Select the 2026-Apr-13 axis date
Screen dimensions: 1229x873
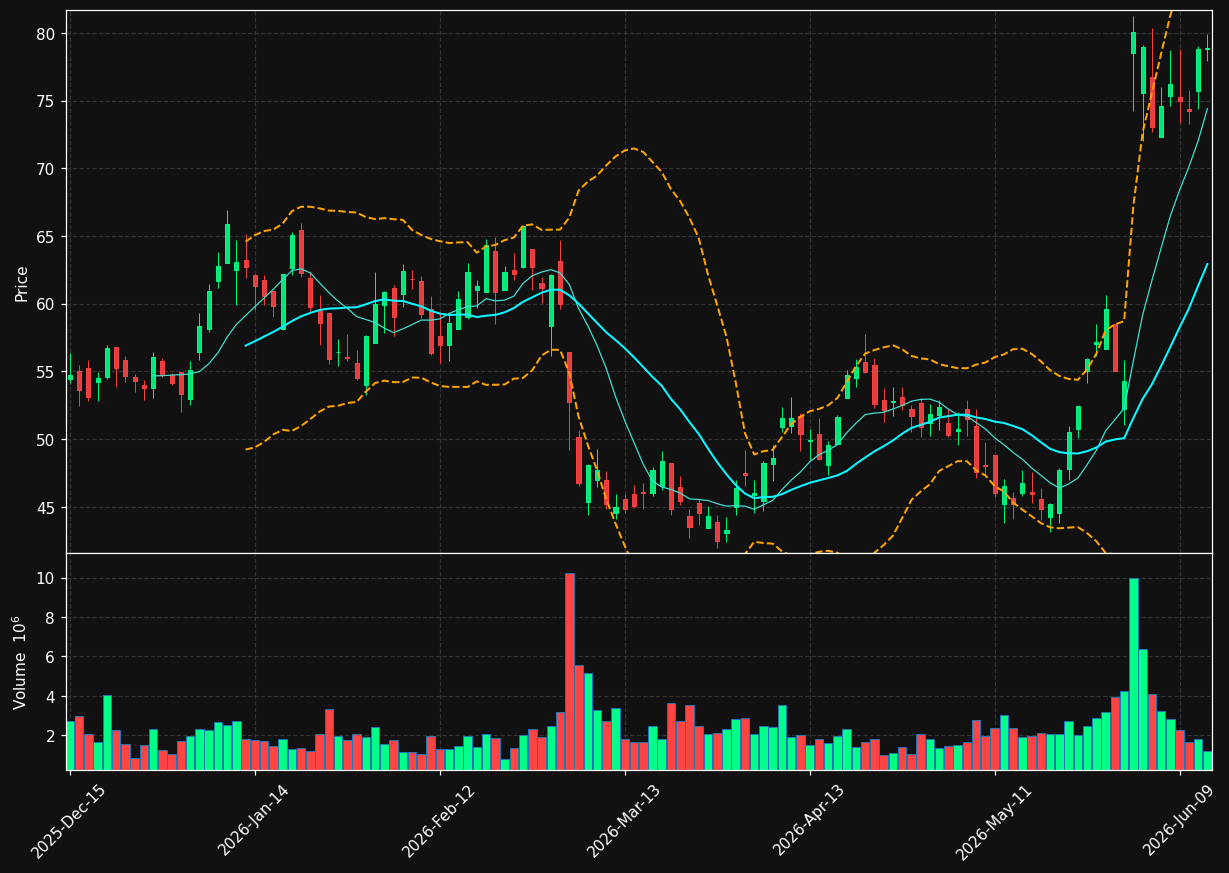809,821
